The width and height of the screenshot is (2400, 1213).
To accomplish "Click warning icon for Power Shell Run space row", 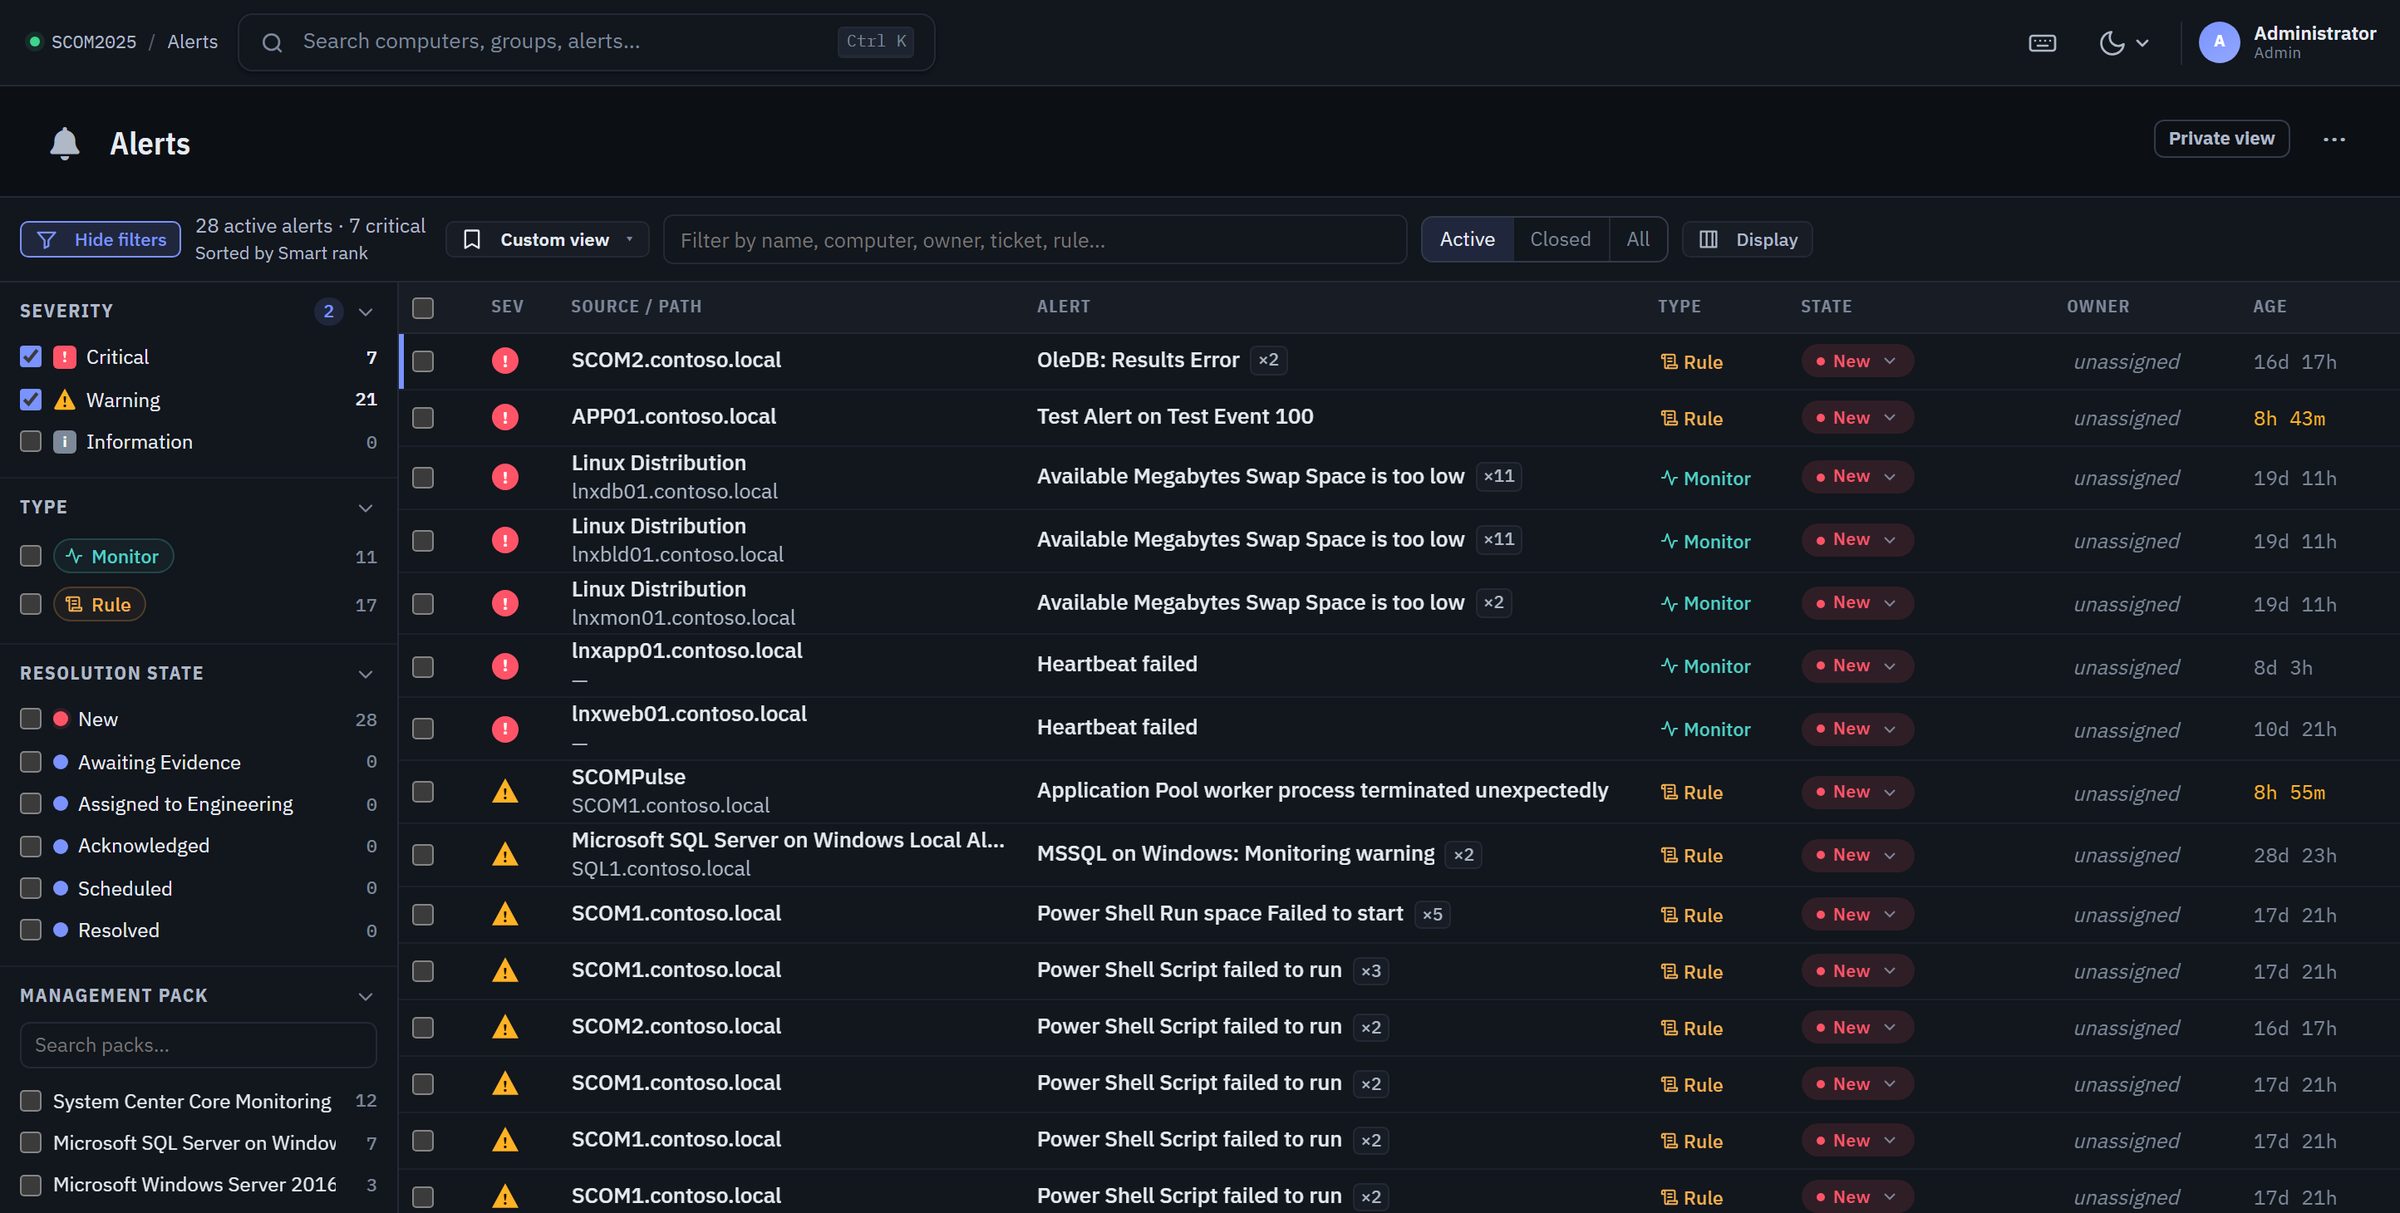I will (505, 914).
